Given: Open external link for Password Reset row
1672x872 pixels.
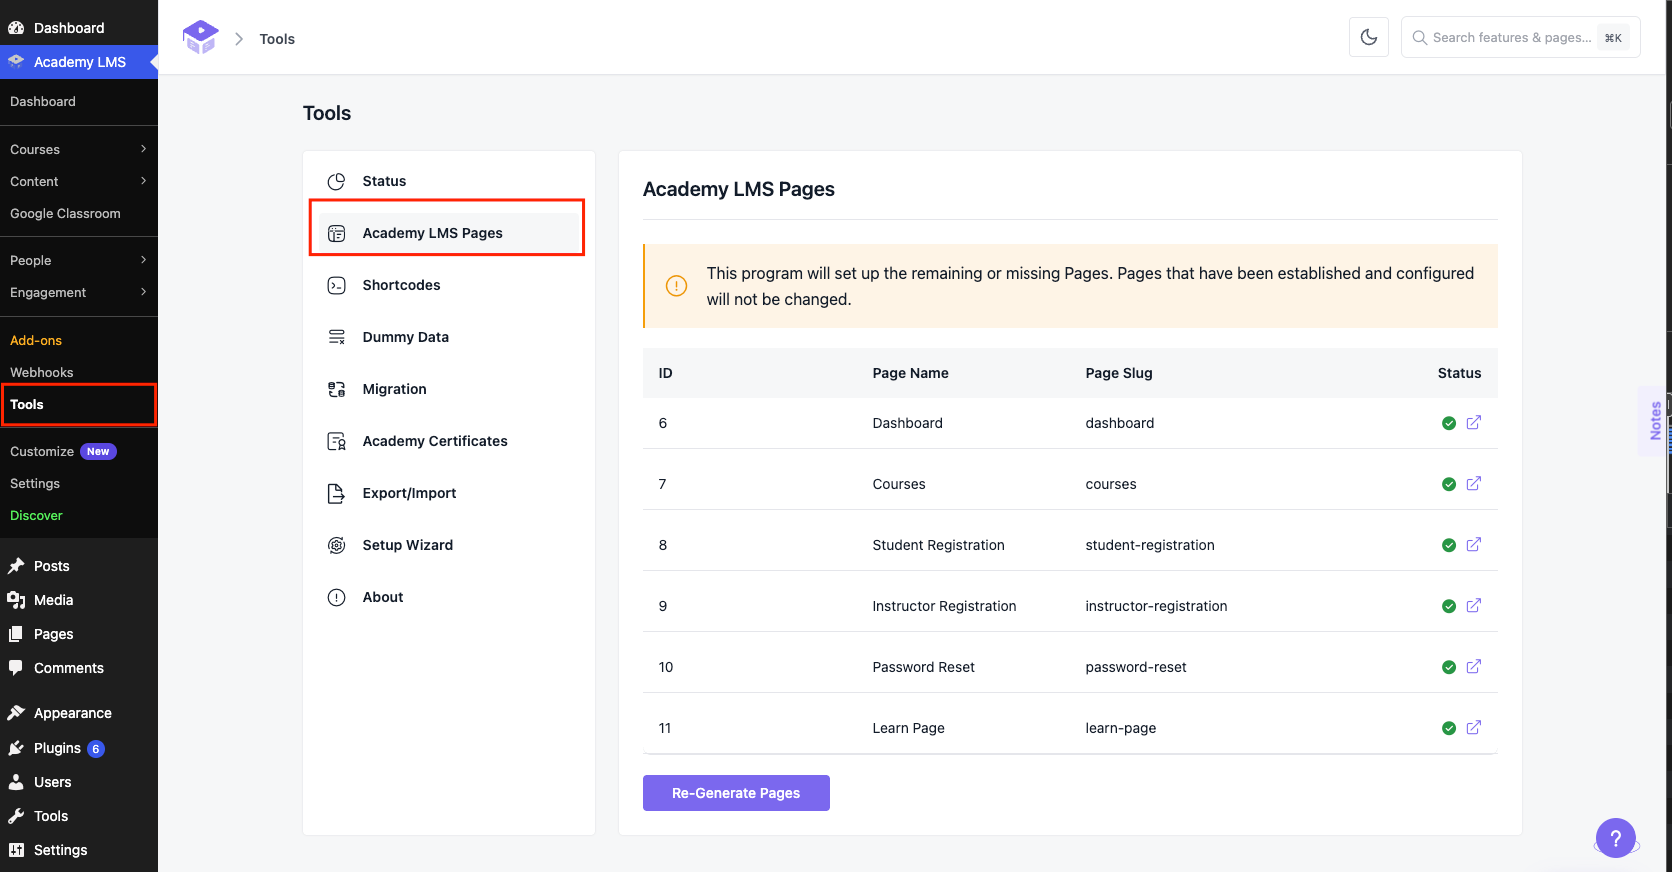Looking at the screenshot, I should pos(1474,667).
